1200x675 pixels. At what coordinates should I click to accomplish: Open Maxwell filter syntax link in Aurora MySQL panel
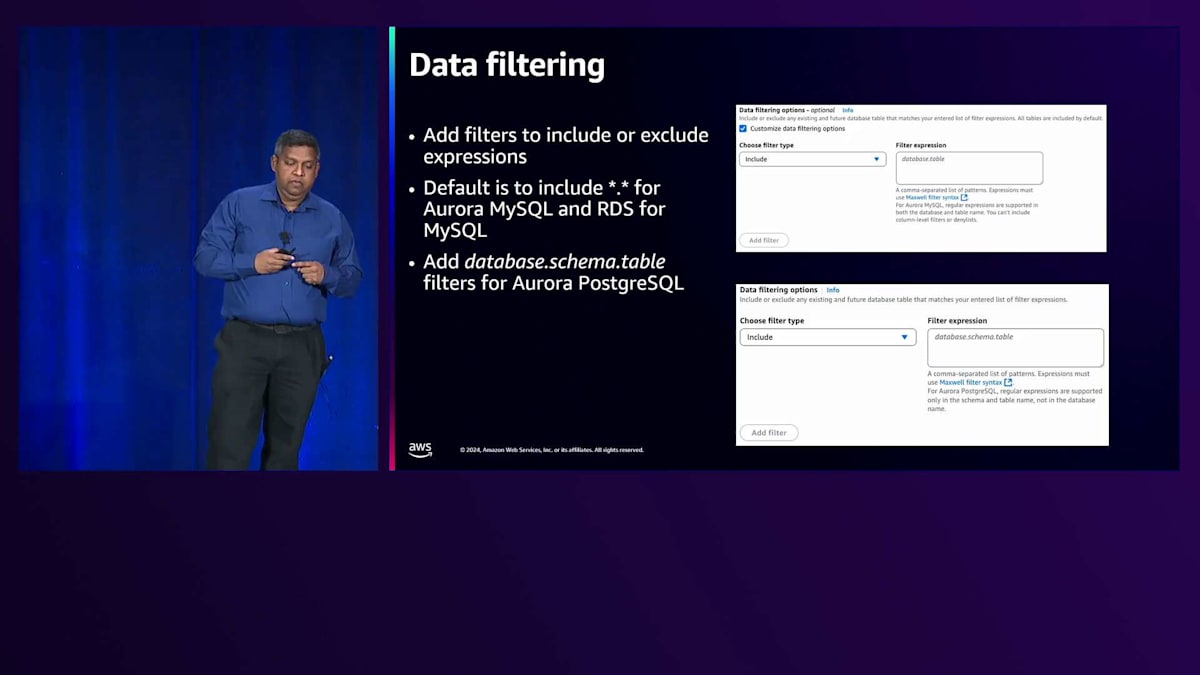click(x=932, y=197)
